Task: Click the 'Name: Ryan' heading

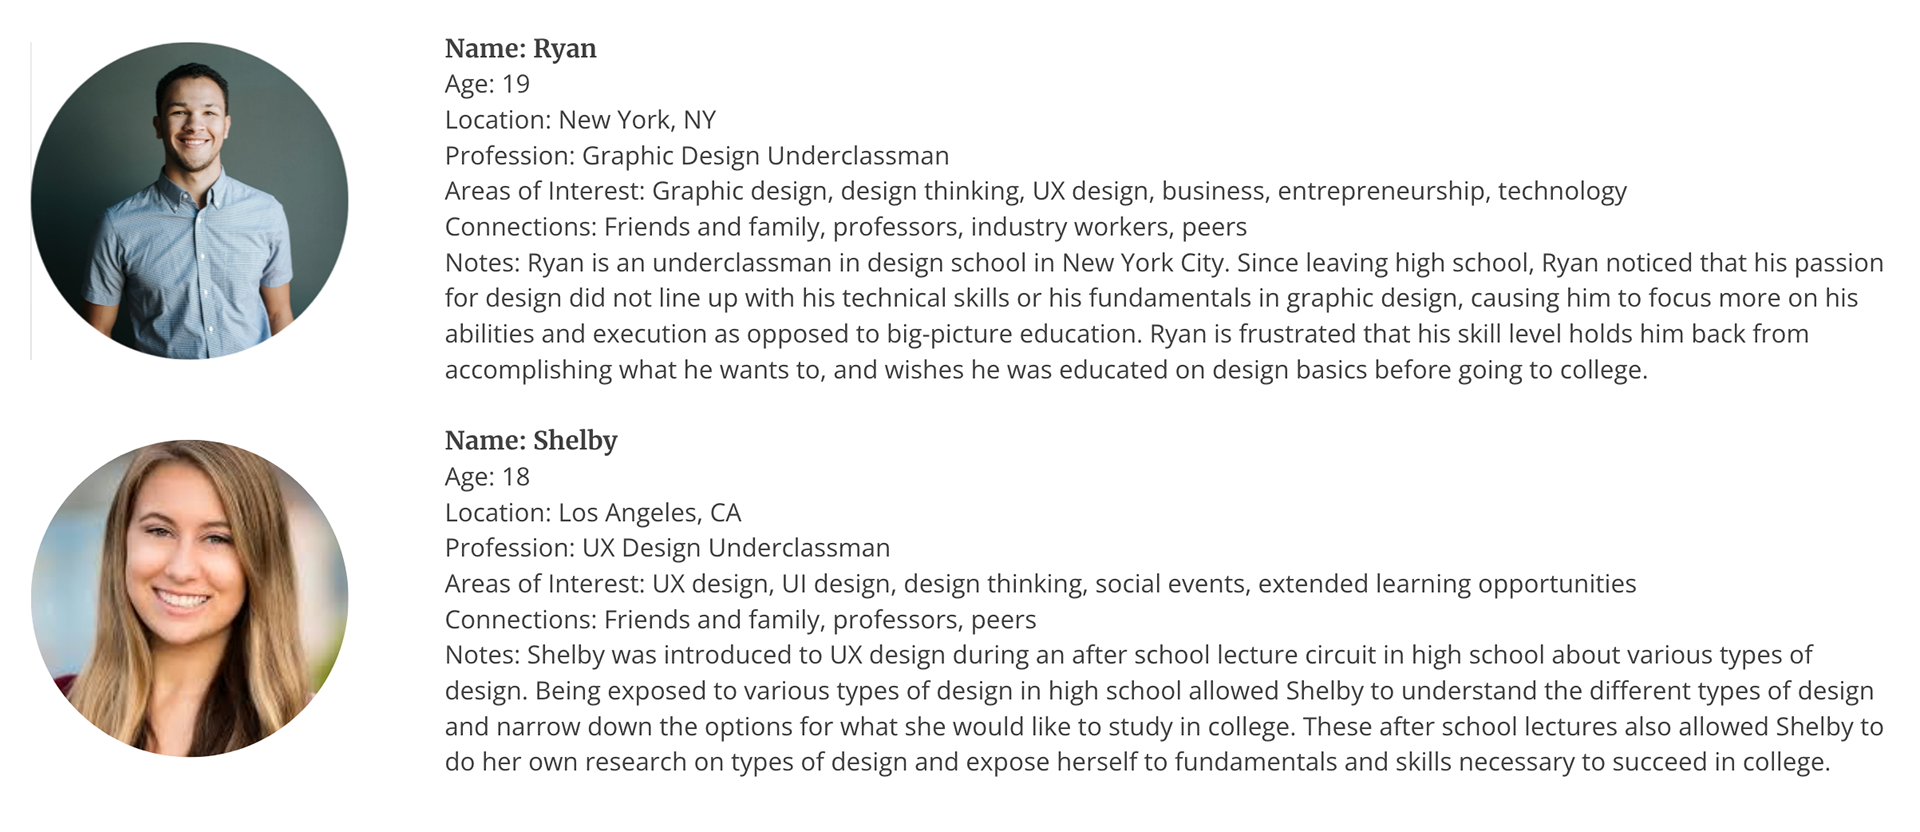Action: [x=520, y=48]
